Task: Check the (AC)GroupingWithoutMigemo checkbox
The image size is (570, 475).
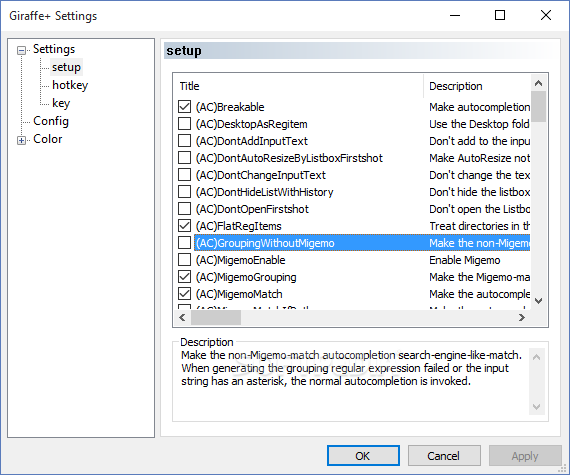Action: click(x=184, y=243)
